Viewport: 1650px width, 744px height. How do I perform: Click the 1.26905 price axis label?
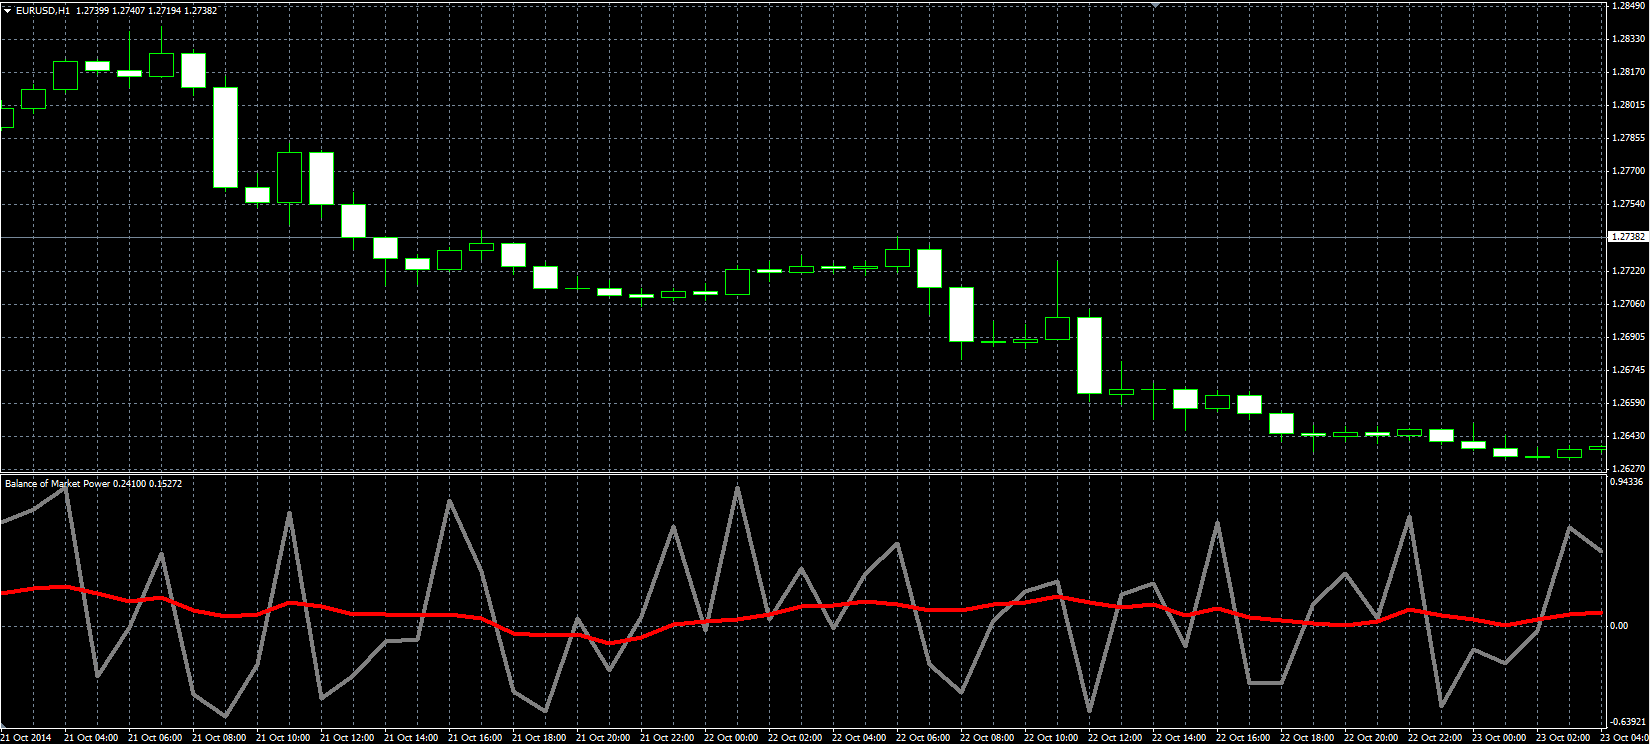click(x=1628, y=337)
